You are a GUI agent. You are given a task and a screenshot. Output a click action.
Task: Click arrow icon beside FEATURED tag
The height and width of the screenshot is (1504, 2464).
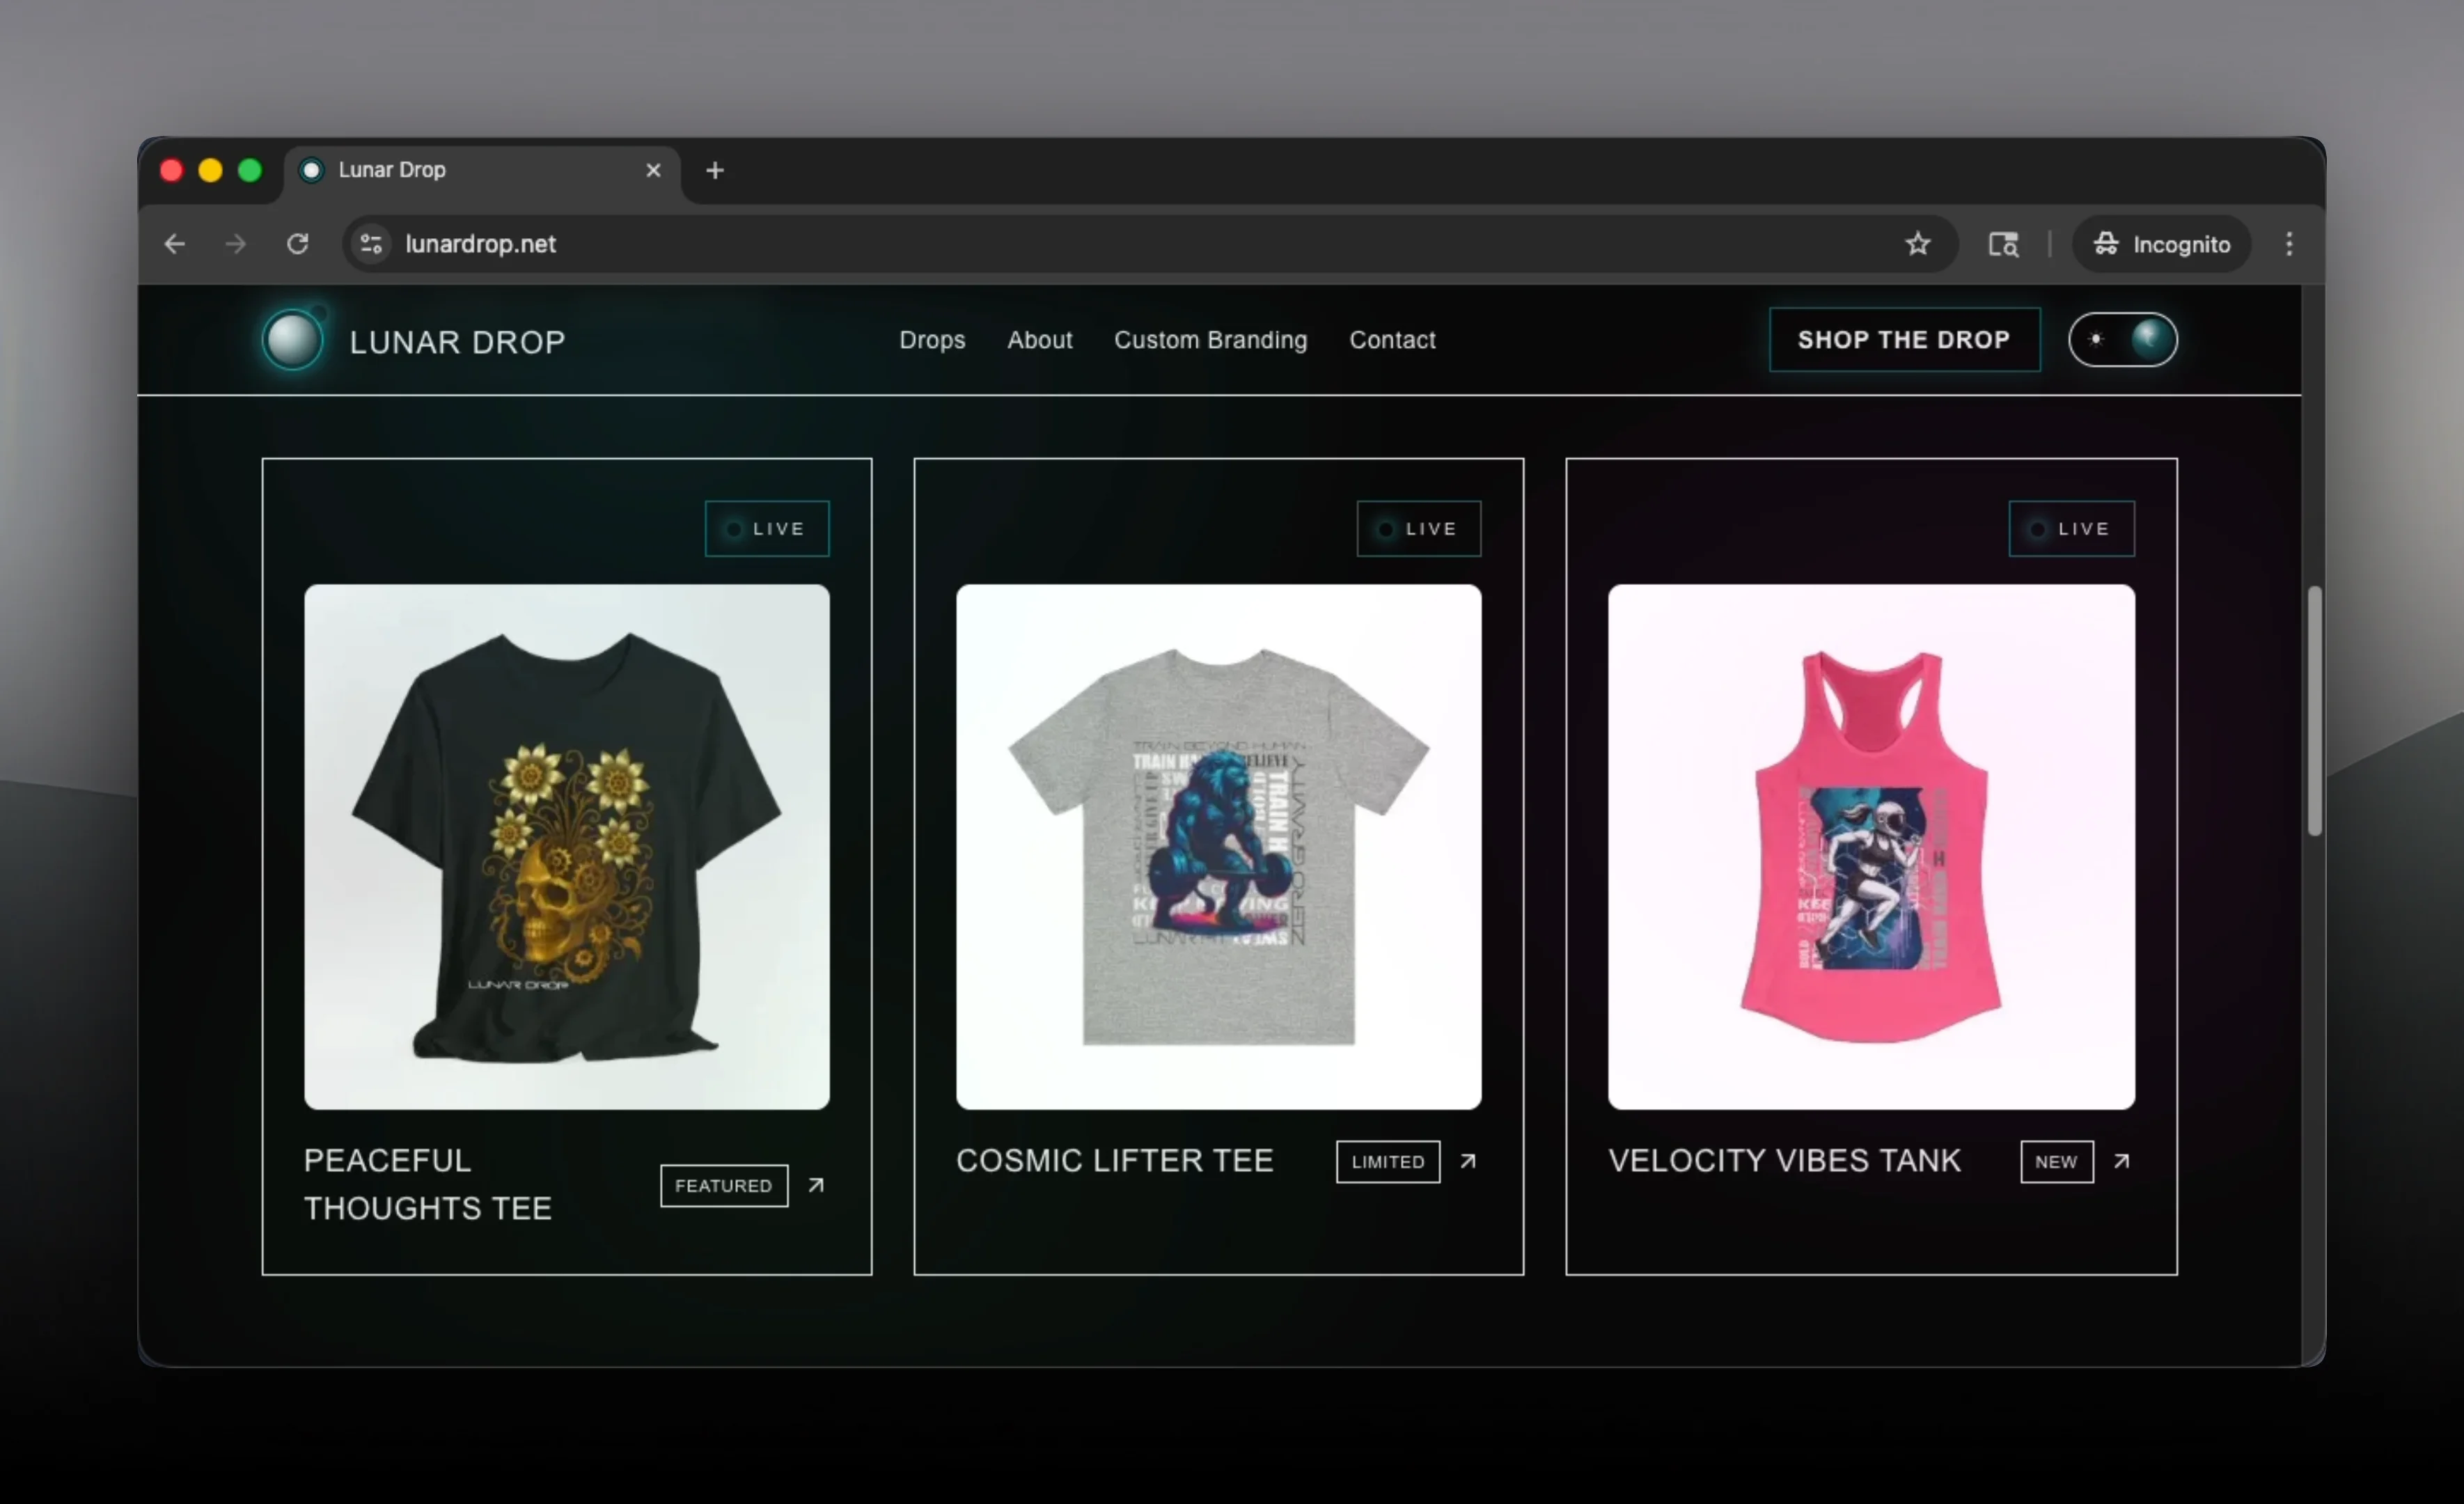coord(816,1186)
